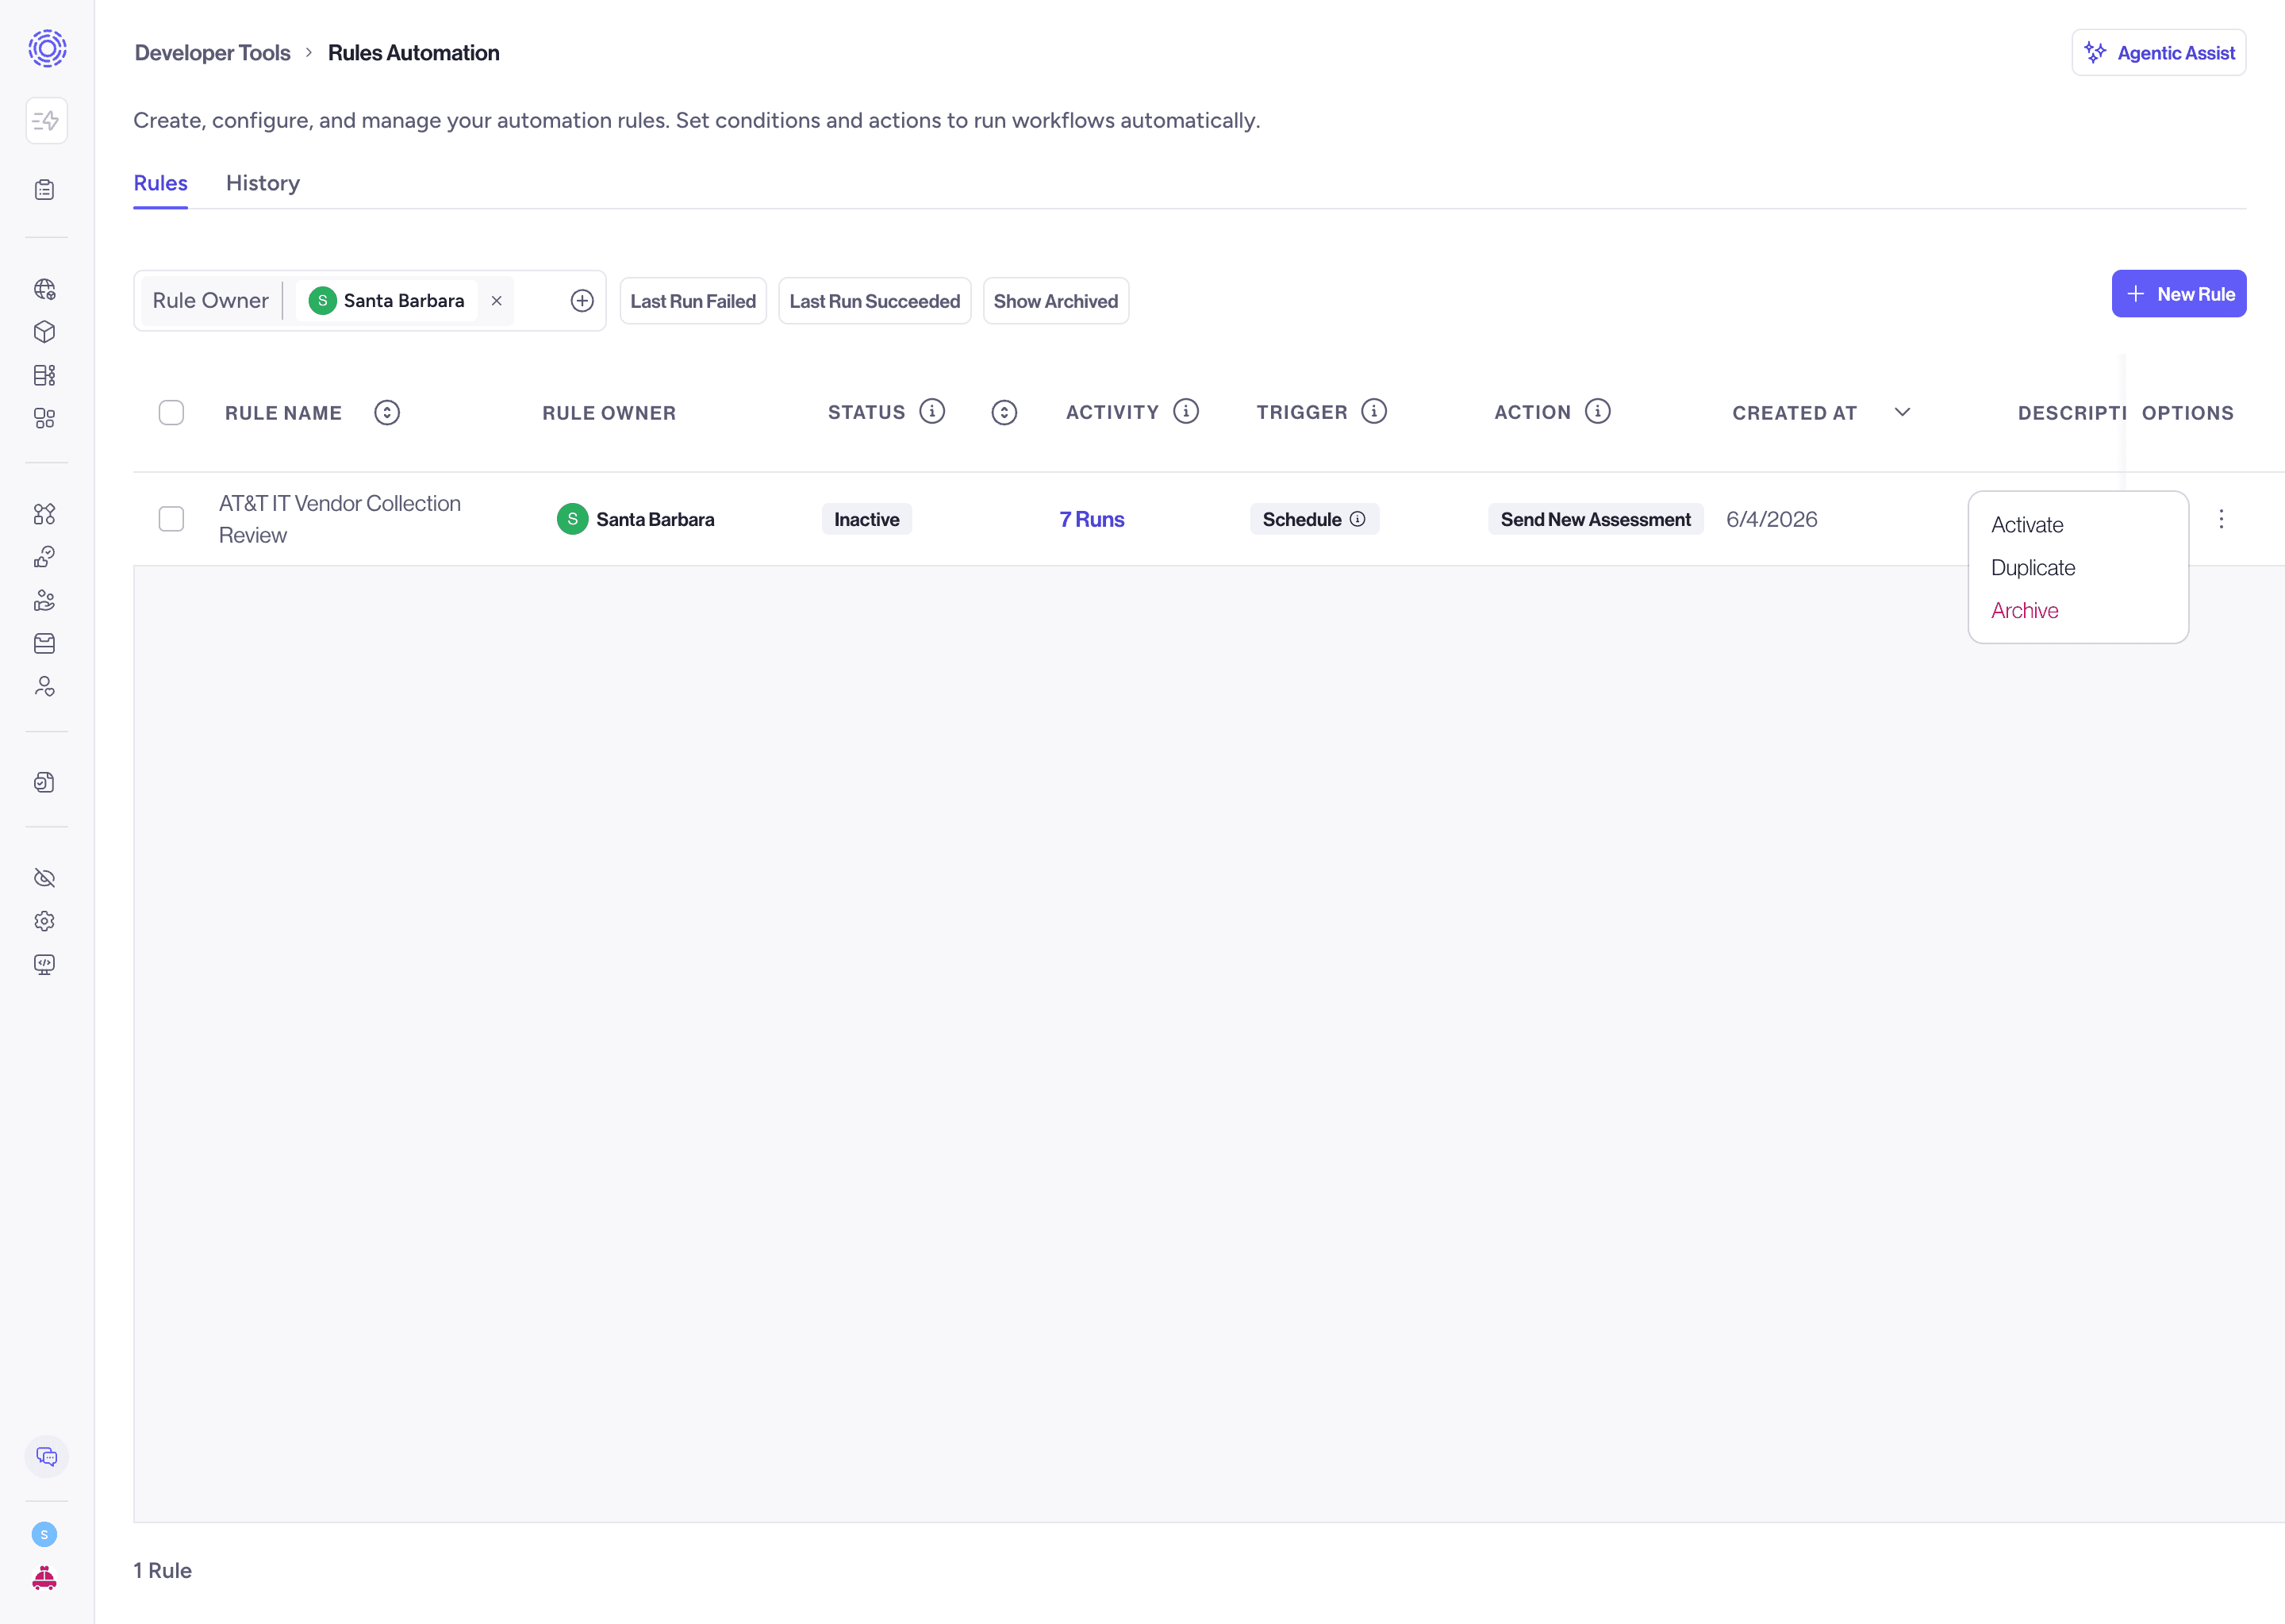Screen dimensions: 2285x1624
Task: Open the clipboard list sidebar icon
Action: (x=45, y=190)
